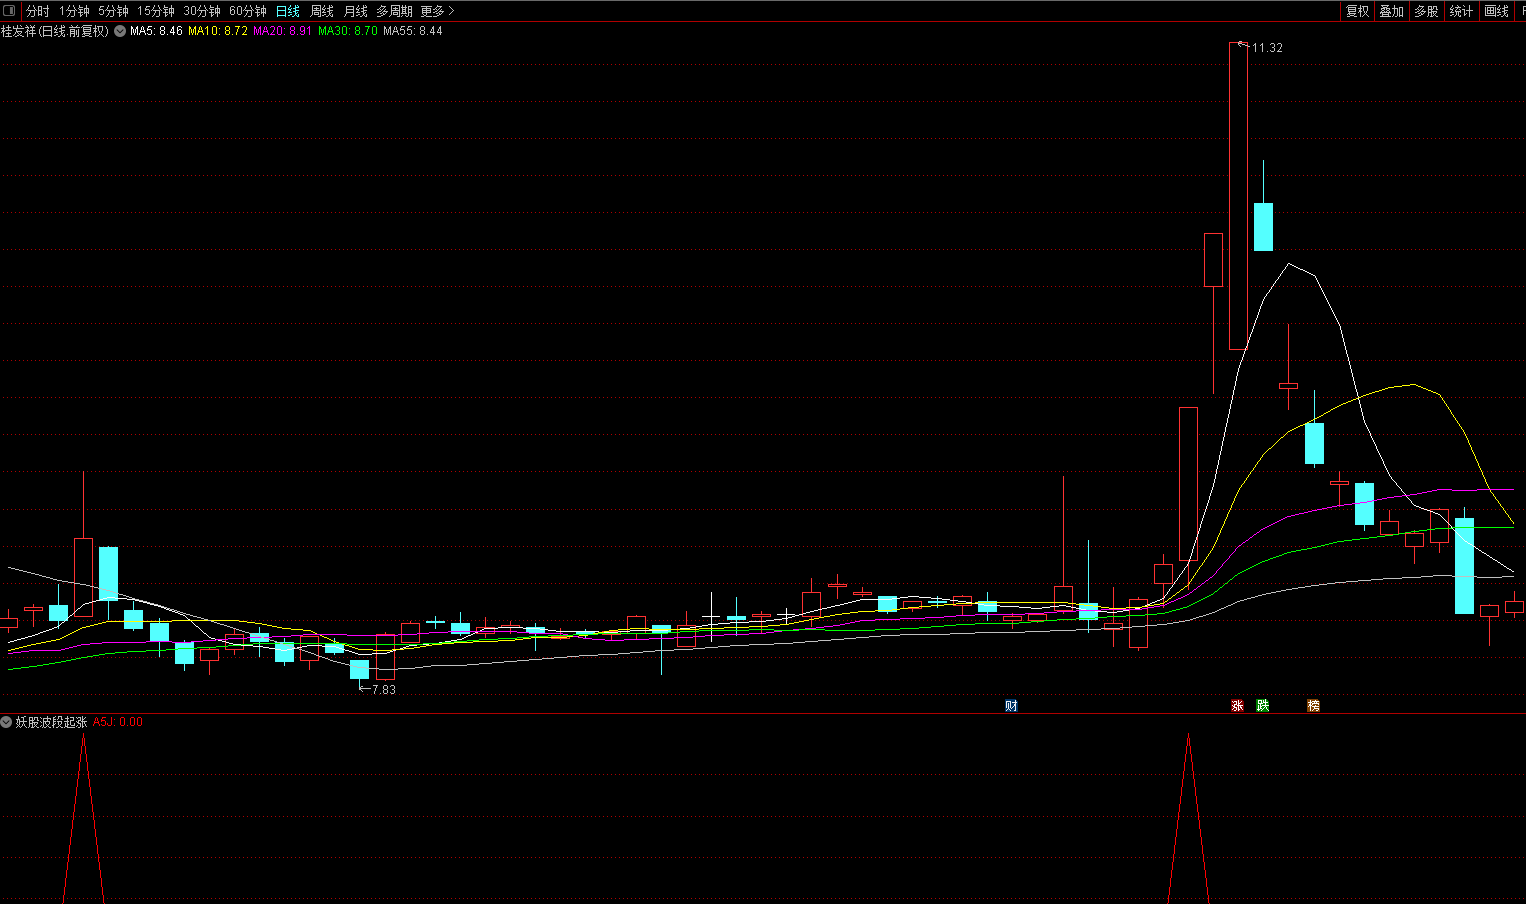1526x904 pixels.
Task: Select the cyan candle right after the 11.32 peak
Action: 1263,226
